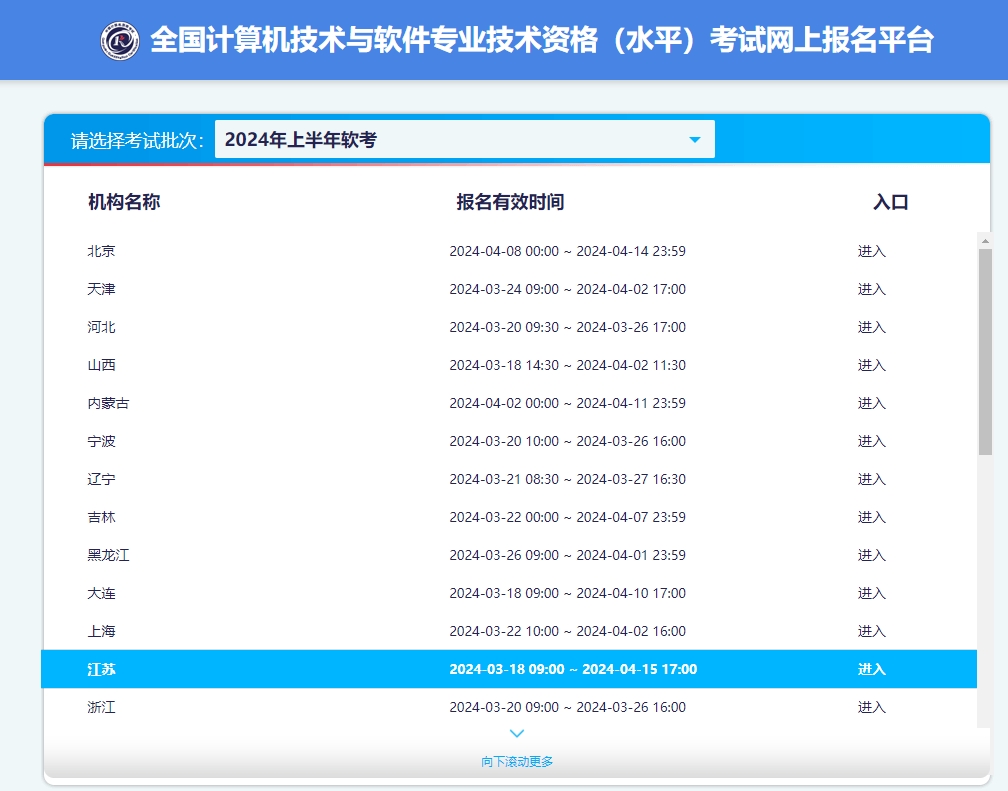Select the highlighted 江苏 institution name
The height and width of the screenshot is (791, 1008).
pyautogui.click(x=102, y=669)
